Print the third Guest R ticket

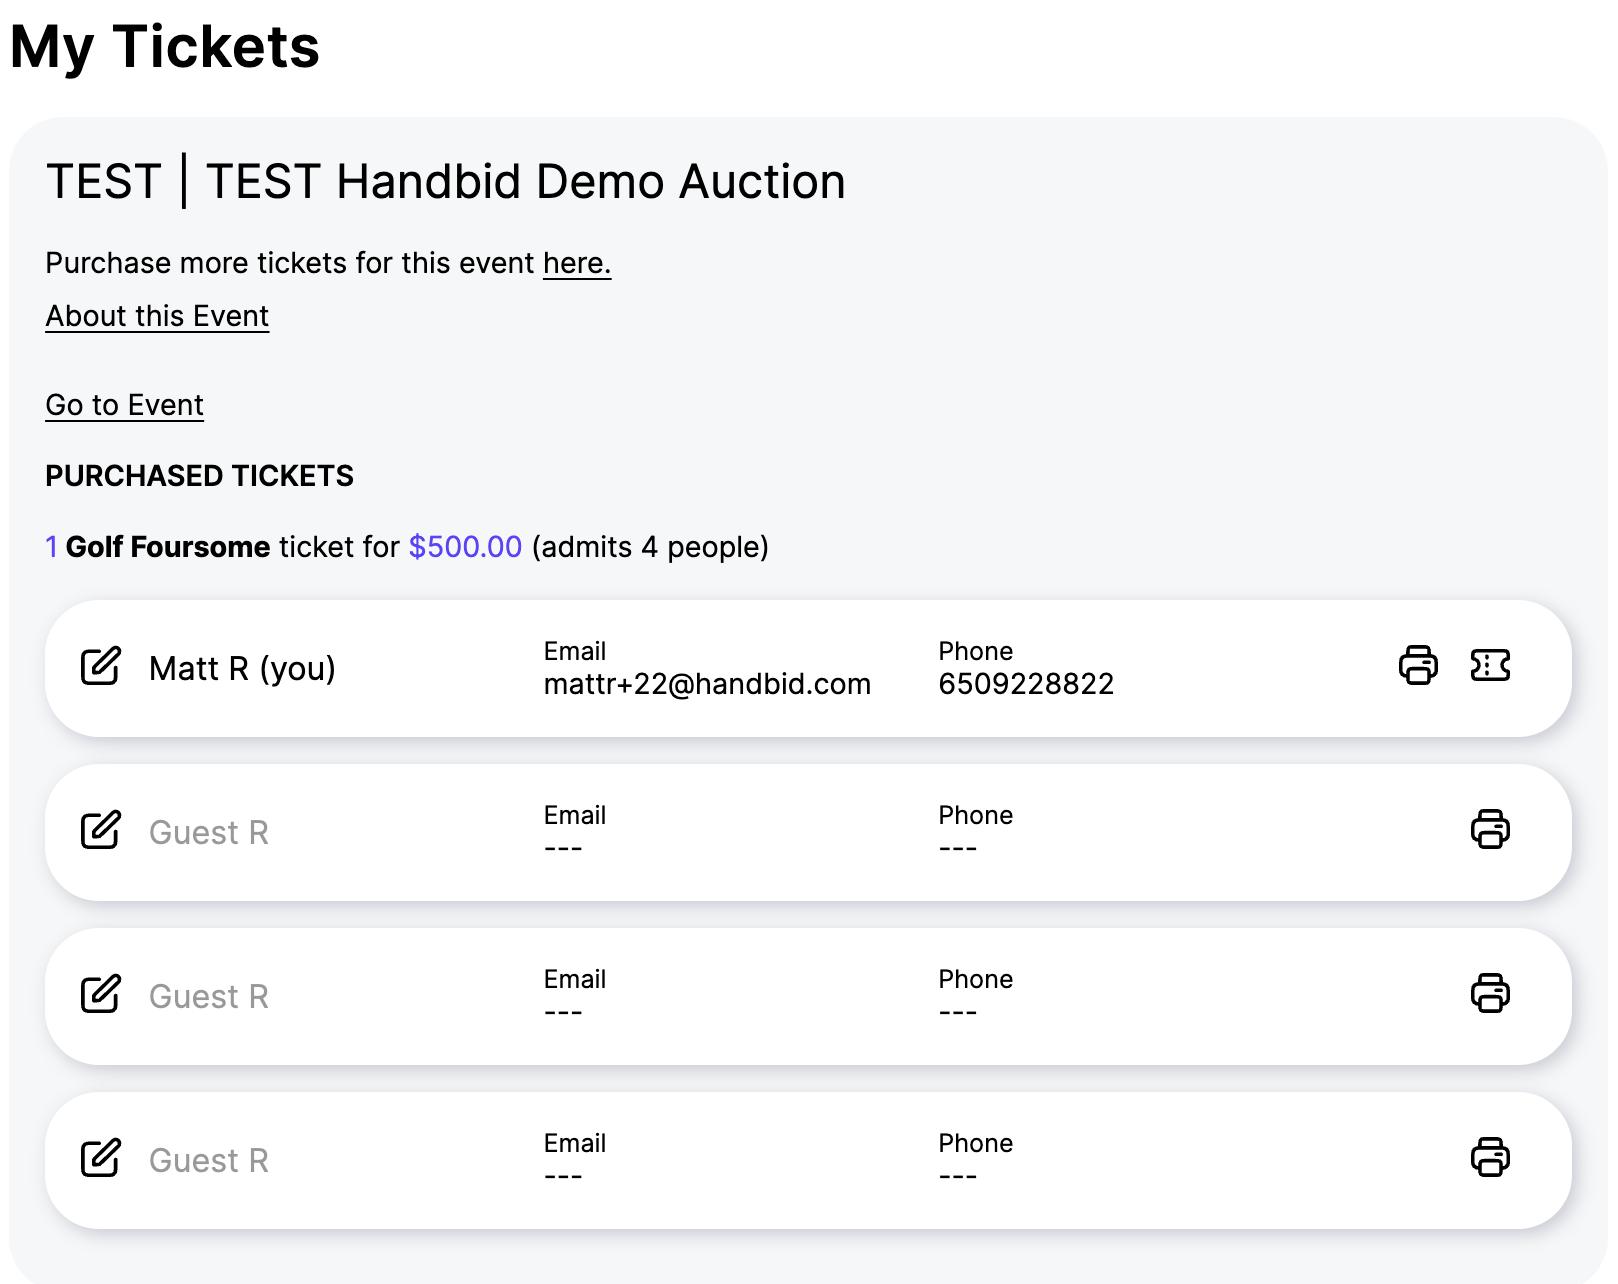coord(1490,1158)
